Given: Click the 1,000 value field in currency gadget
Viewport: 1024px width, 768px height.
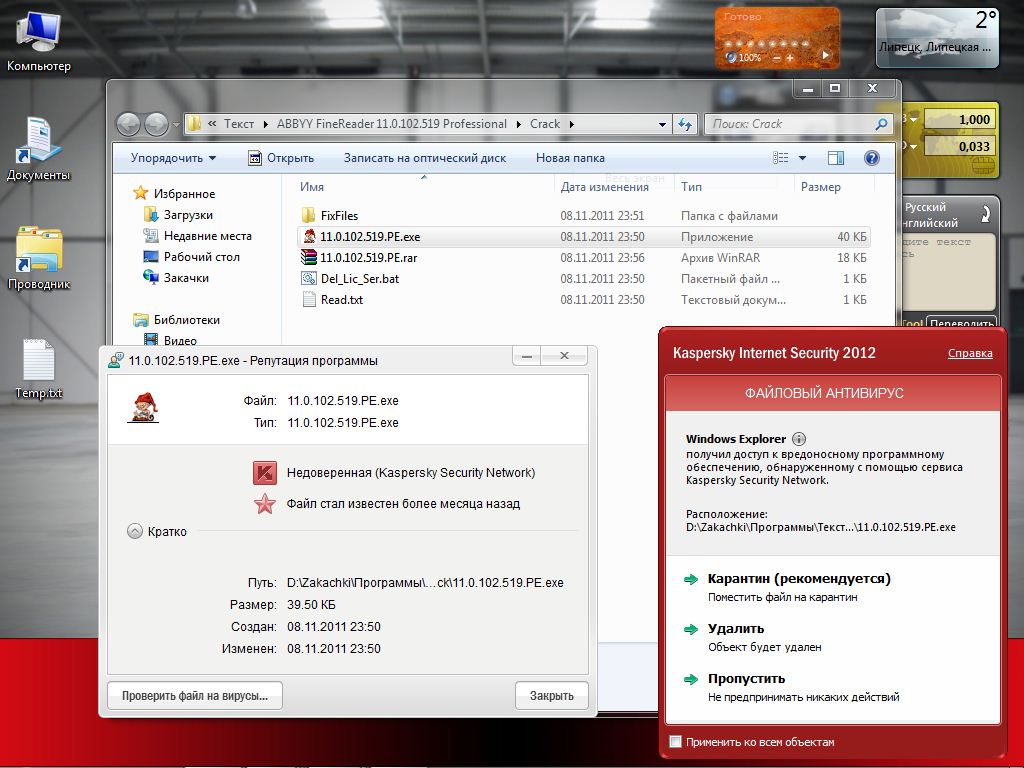Looking at the screenshot, I should 960,120.
